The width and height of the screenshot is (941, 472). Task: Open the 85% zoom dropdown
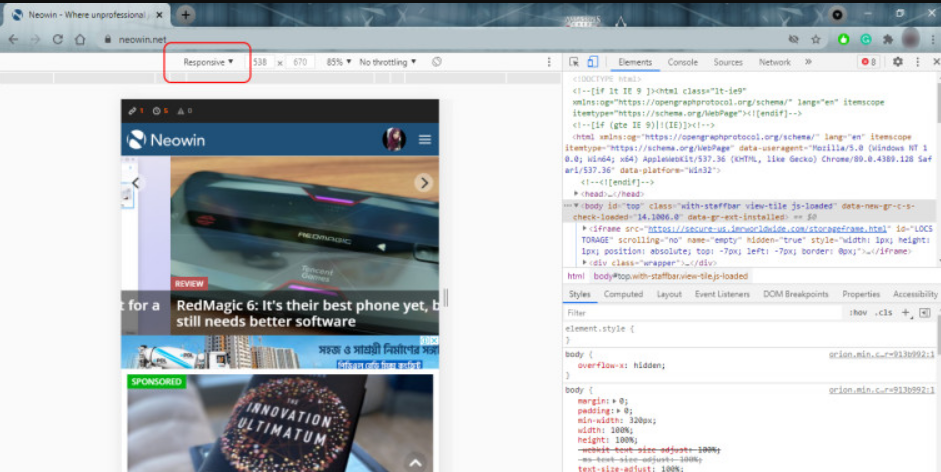tap(338, 62)
